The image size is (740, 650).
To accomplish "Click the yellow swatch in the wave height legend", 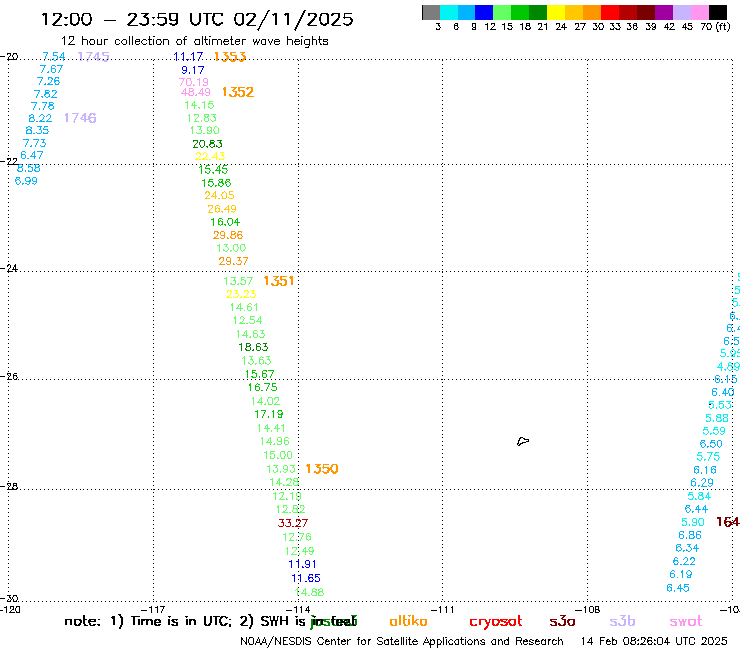I will [556, 12].
